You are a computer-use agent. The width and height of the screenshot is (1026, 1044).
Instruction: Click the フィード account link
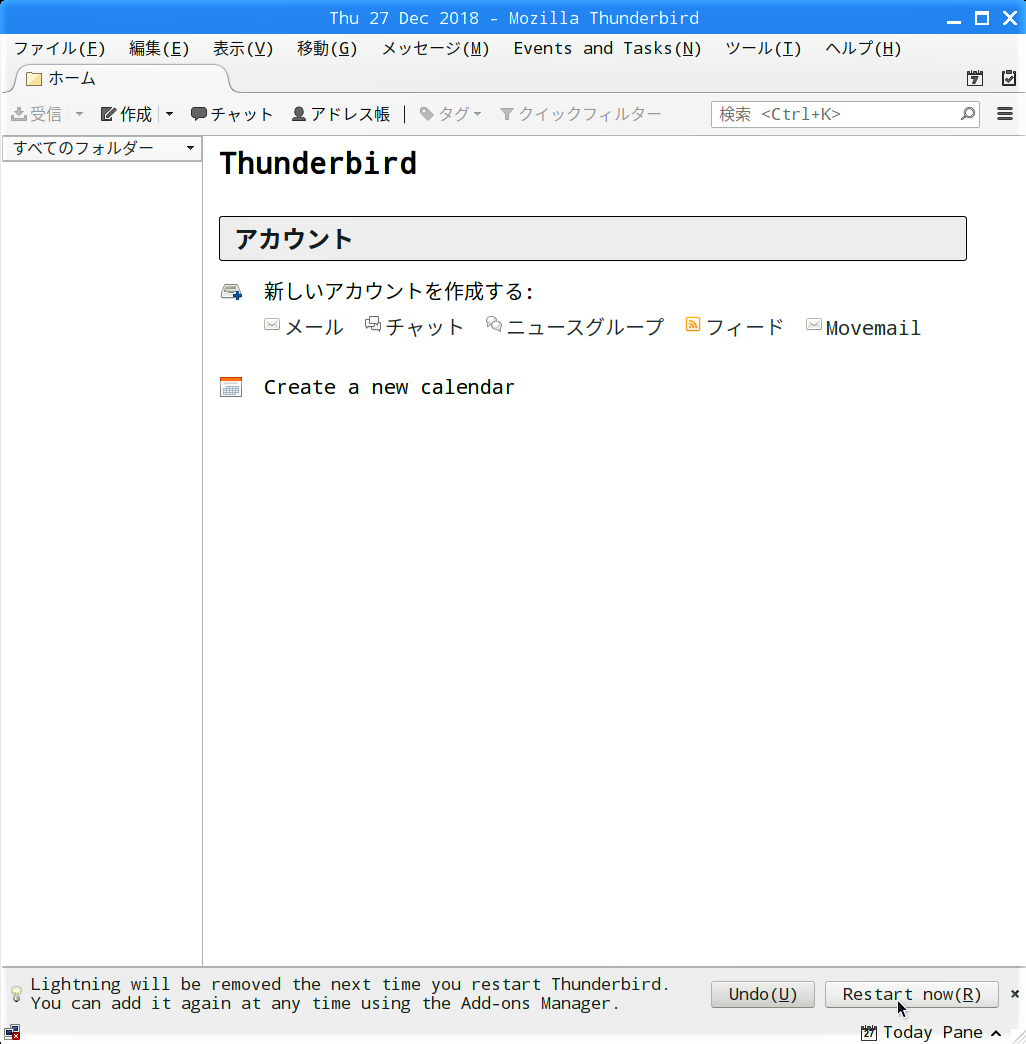(x=744, y=327)
